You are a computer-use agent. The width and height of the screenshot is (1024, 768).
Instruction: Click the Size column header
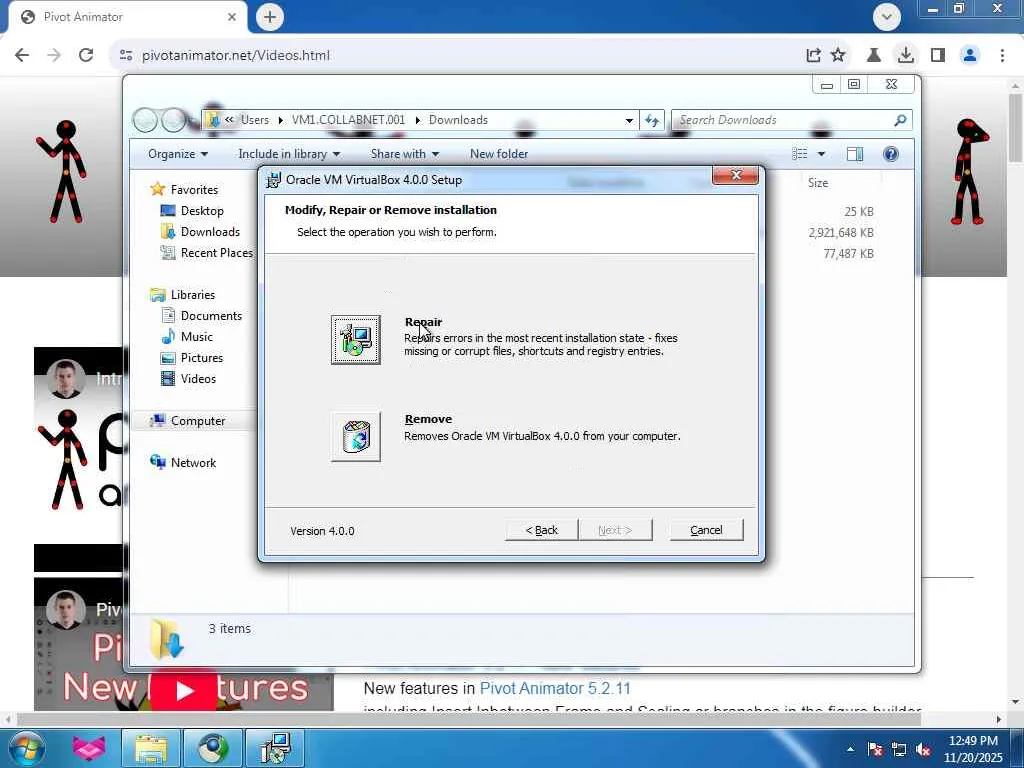pos(818,183)
